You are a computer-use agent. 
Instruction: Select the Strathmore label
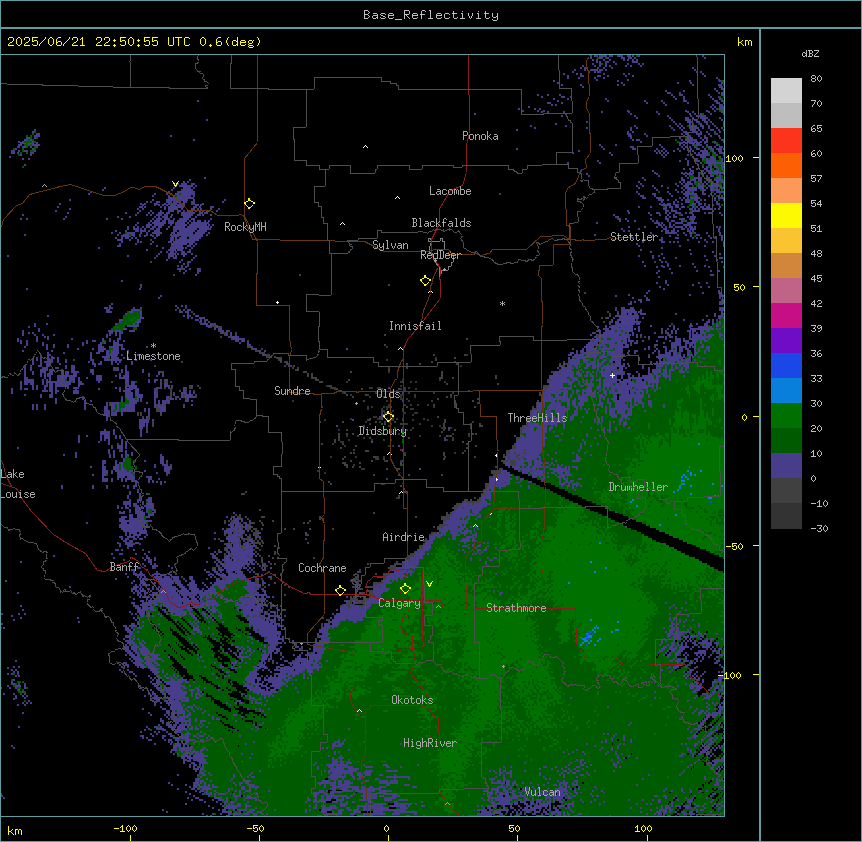click(x=516, y=608)
